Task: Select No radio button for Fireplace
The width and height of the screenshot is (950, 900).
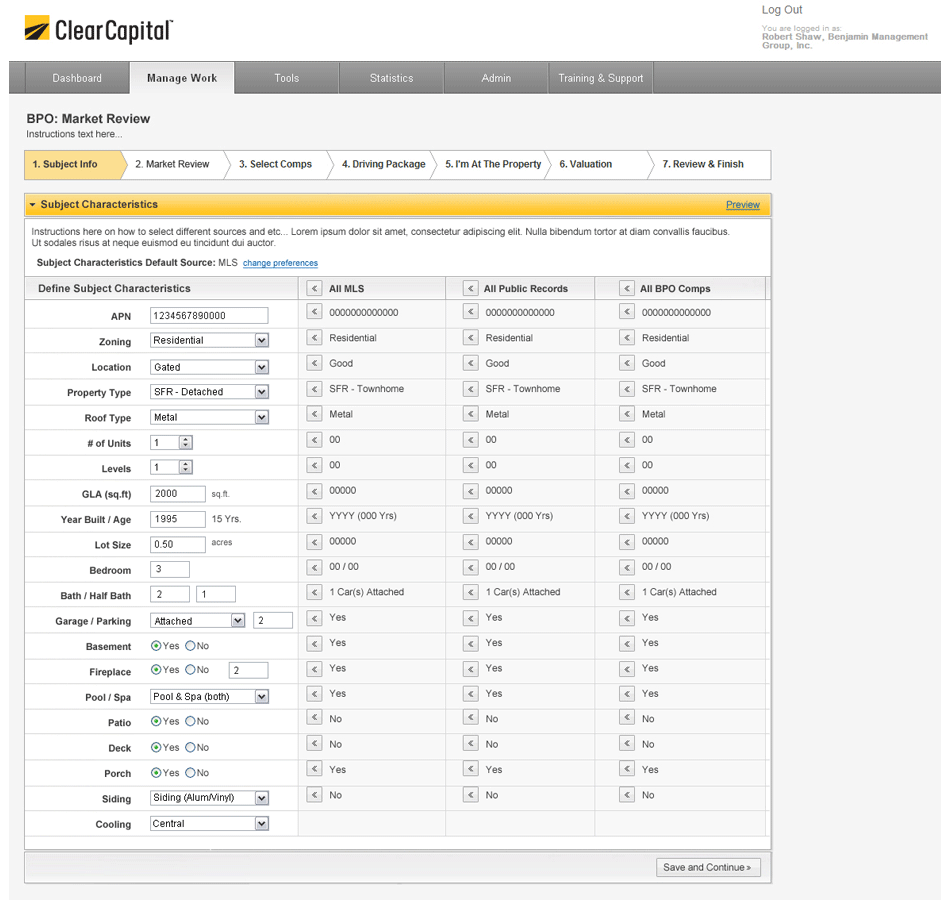Action: pyautogui.click(x=190, y=670)
